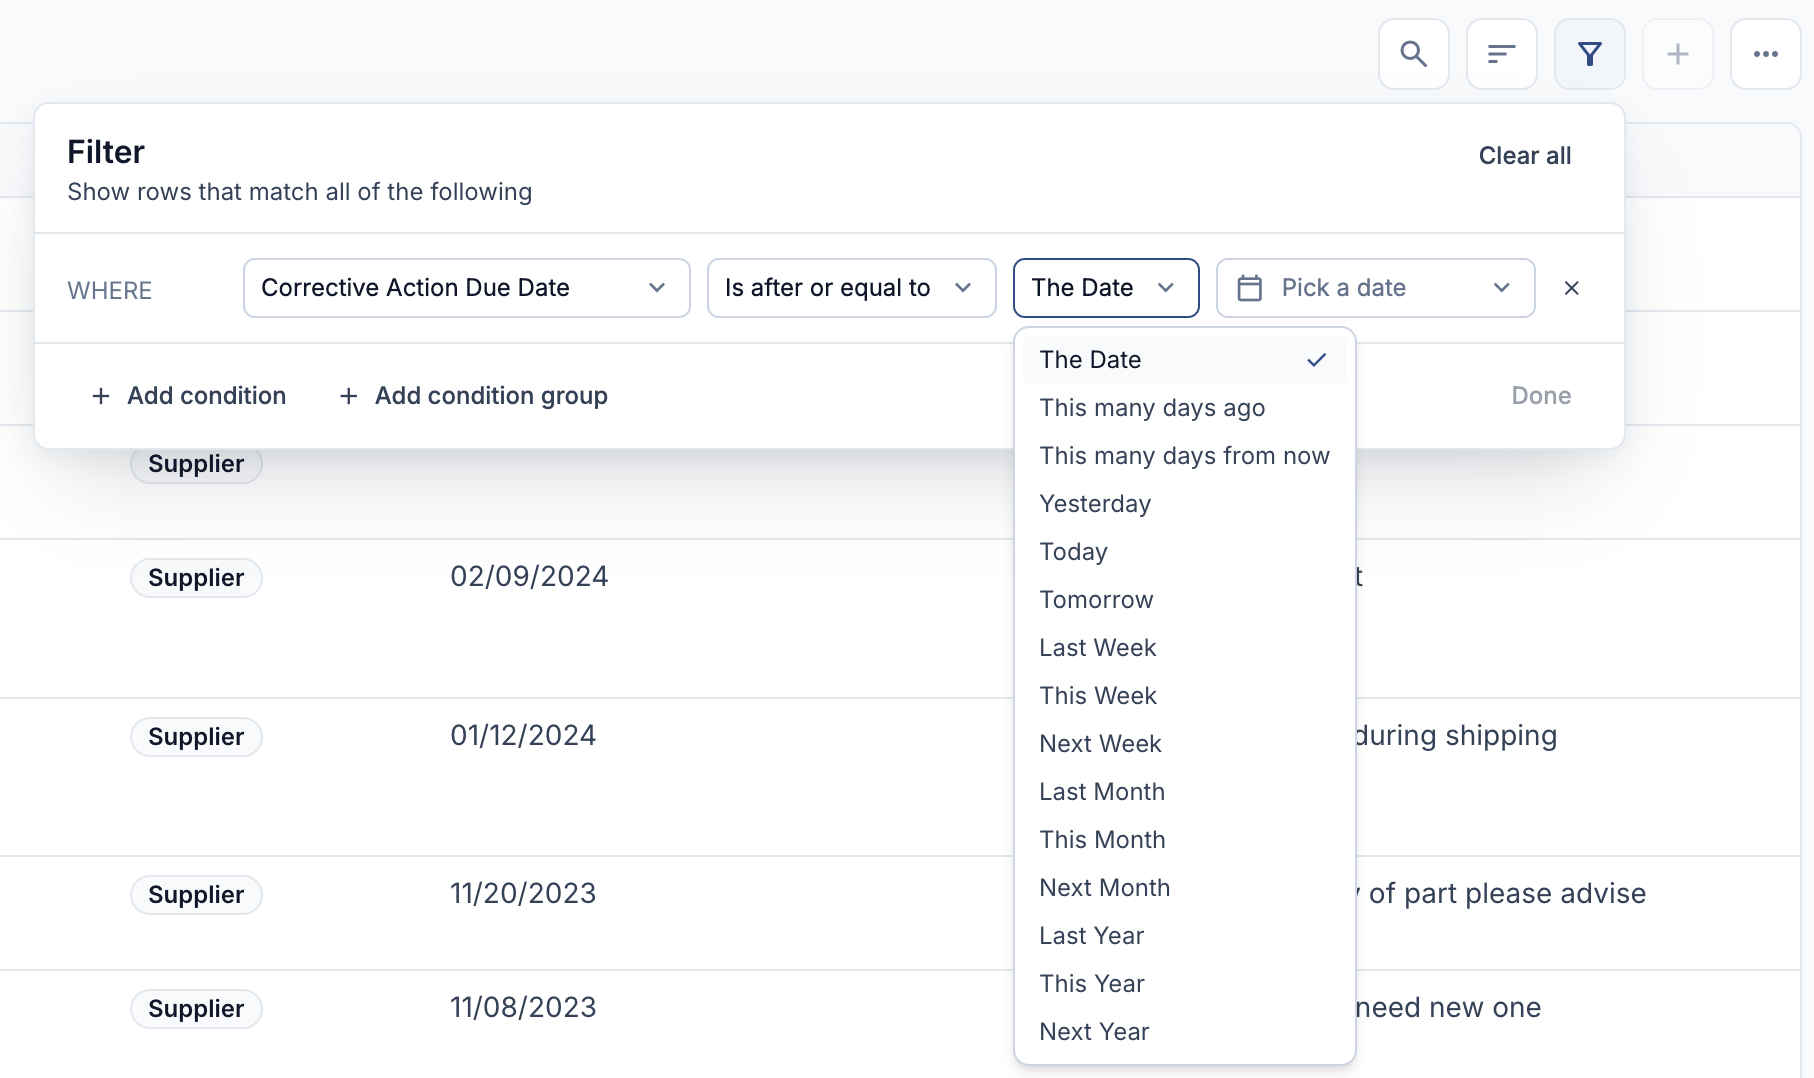Click the date cell 11/20/2023

click(x=523, y=894)
